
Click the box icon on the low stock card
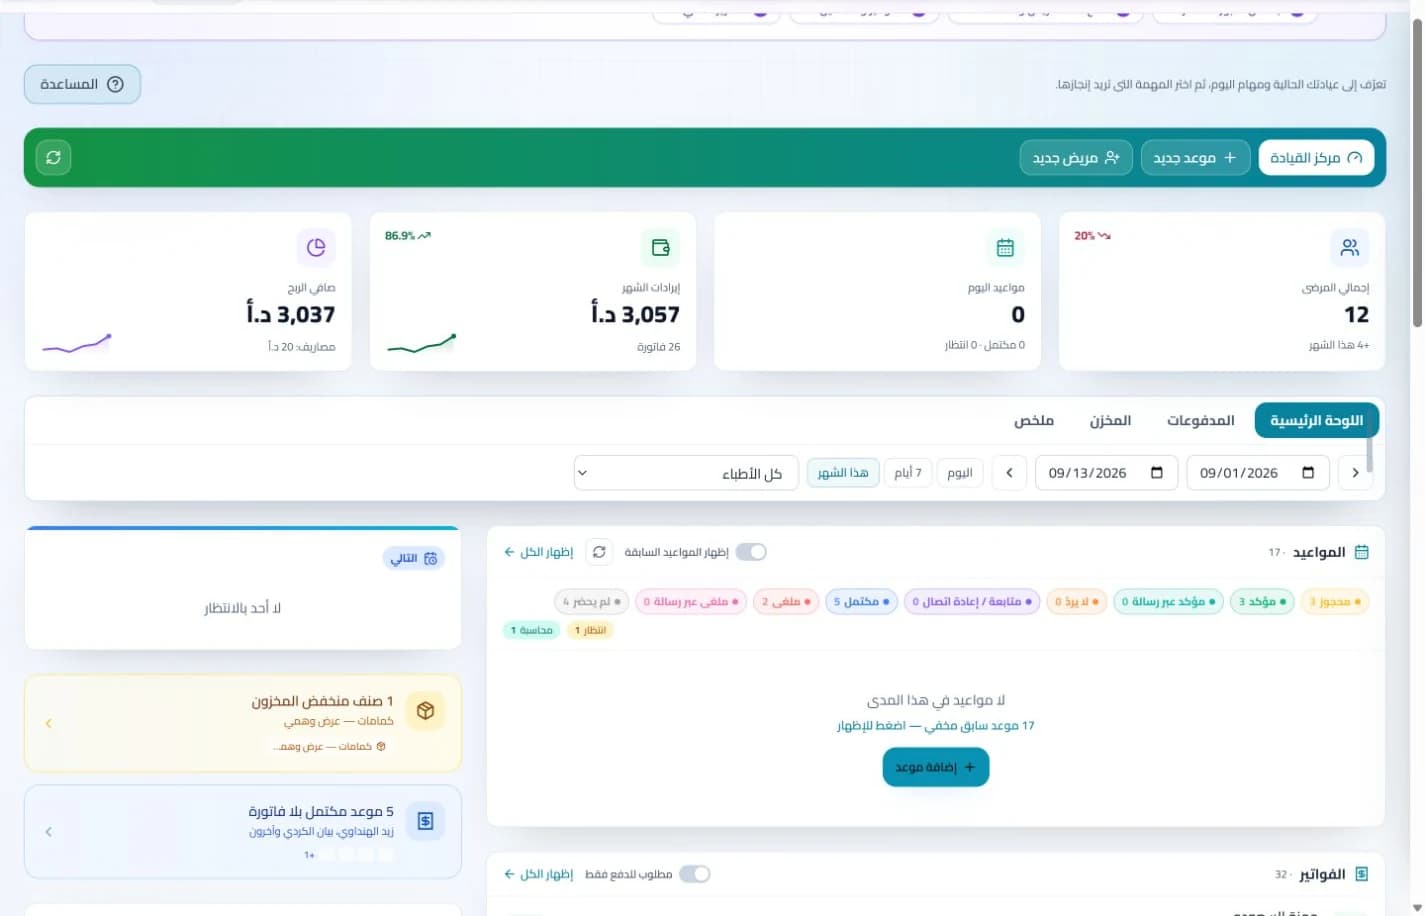click(425, 711)
